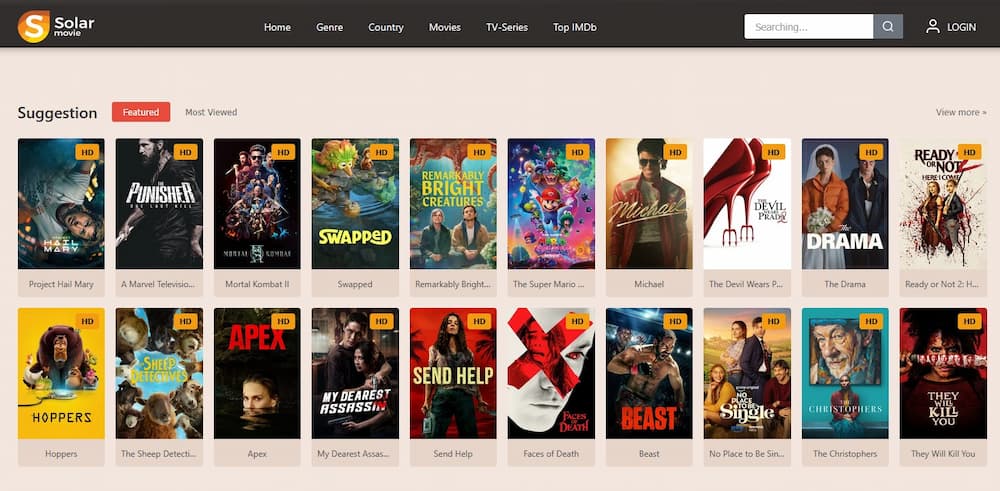
Task: Open the Remarkably Bright Creatures poster
Action: coord(453,203)
